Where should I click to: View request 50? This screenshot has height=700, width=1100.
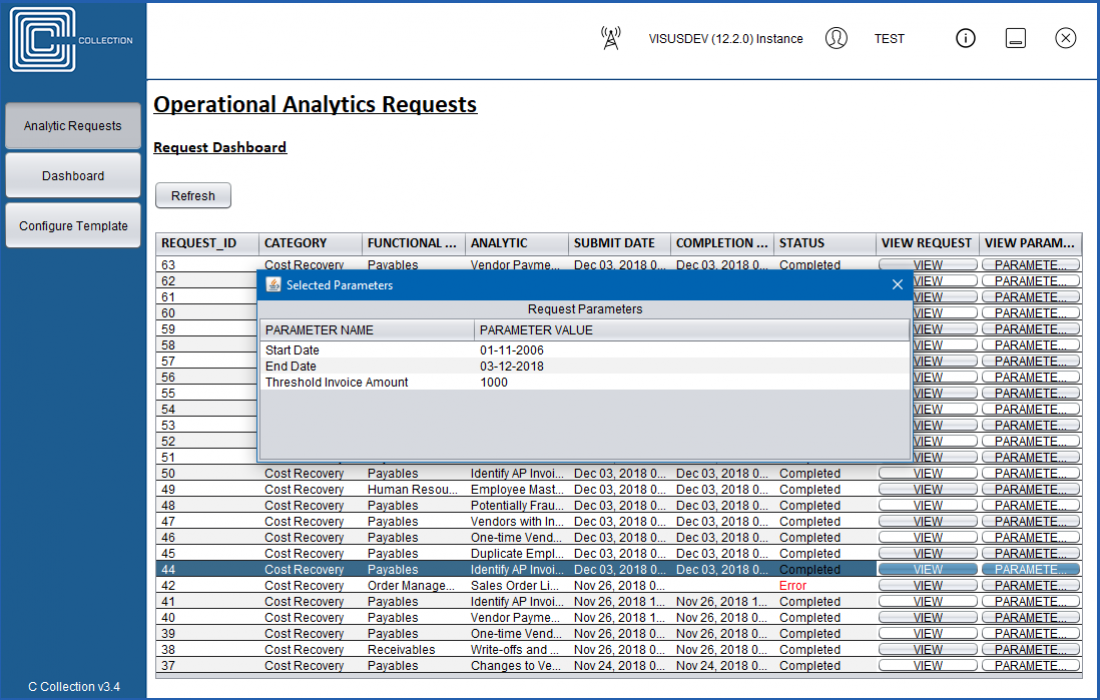[927, 473]
